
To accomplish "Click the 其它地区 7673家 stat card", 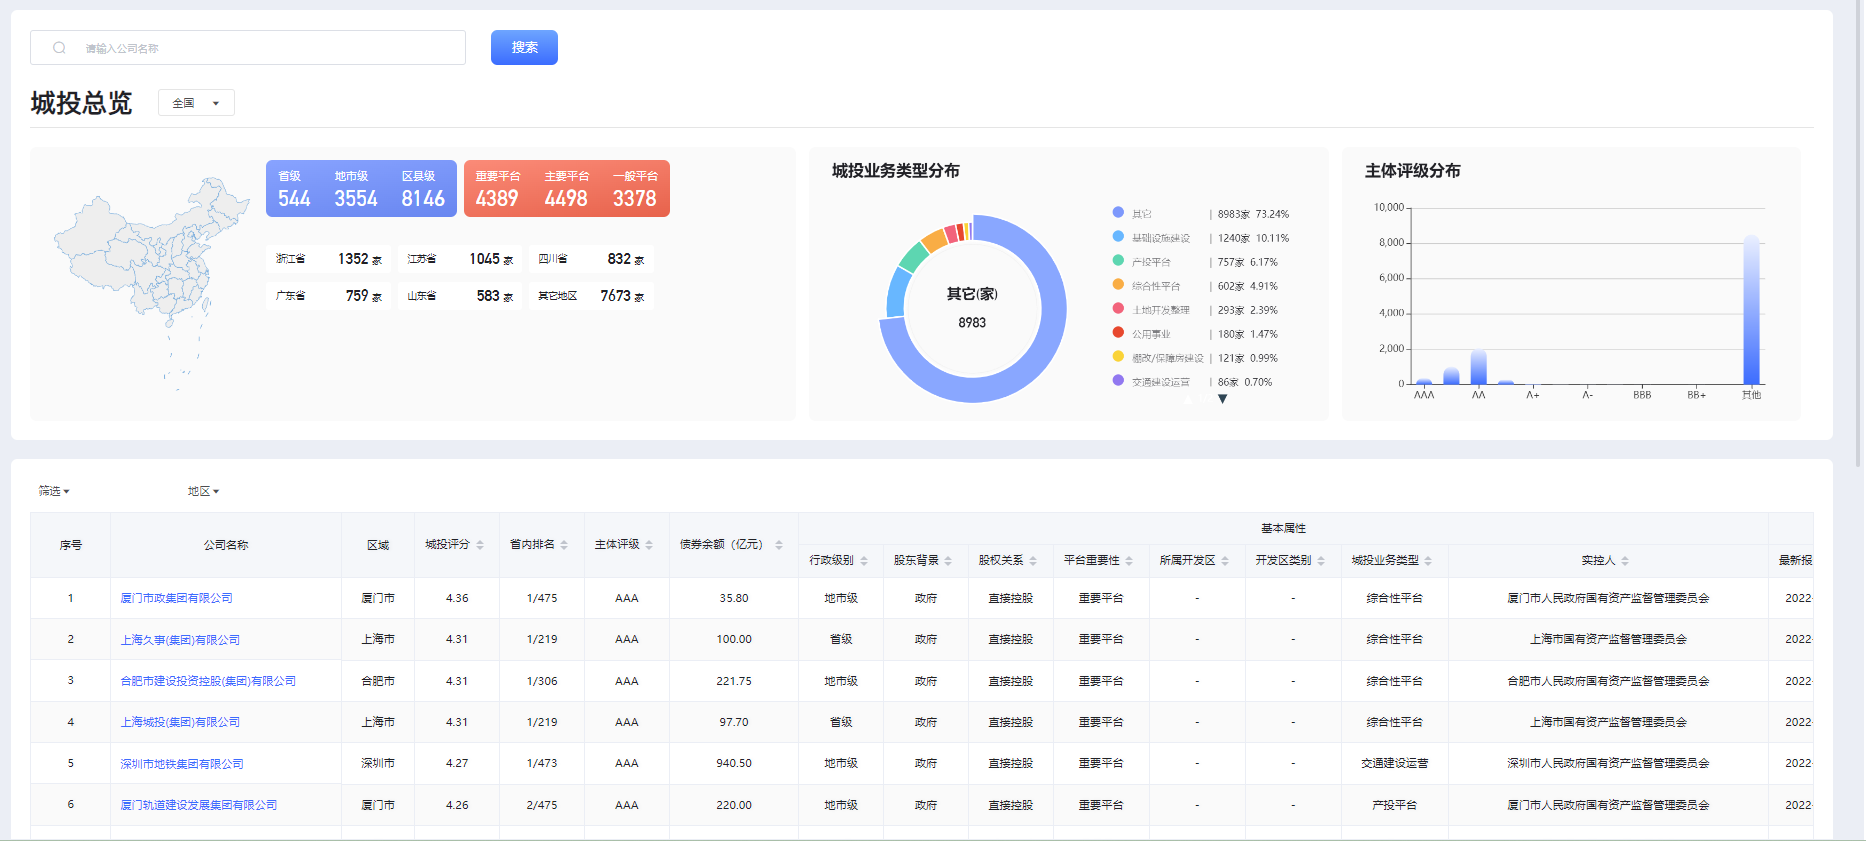I will pos(591,296).
